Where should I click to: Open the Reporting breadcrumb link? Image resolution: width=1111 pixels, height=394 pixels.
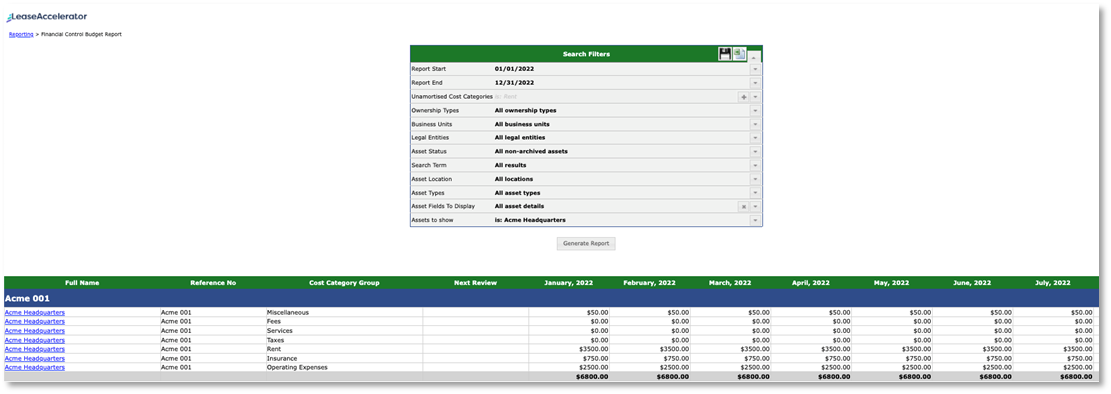point(21,34)
